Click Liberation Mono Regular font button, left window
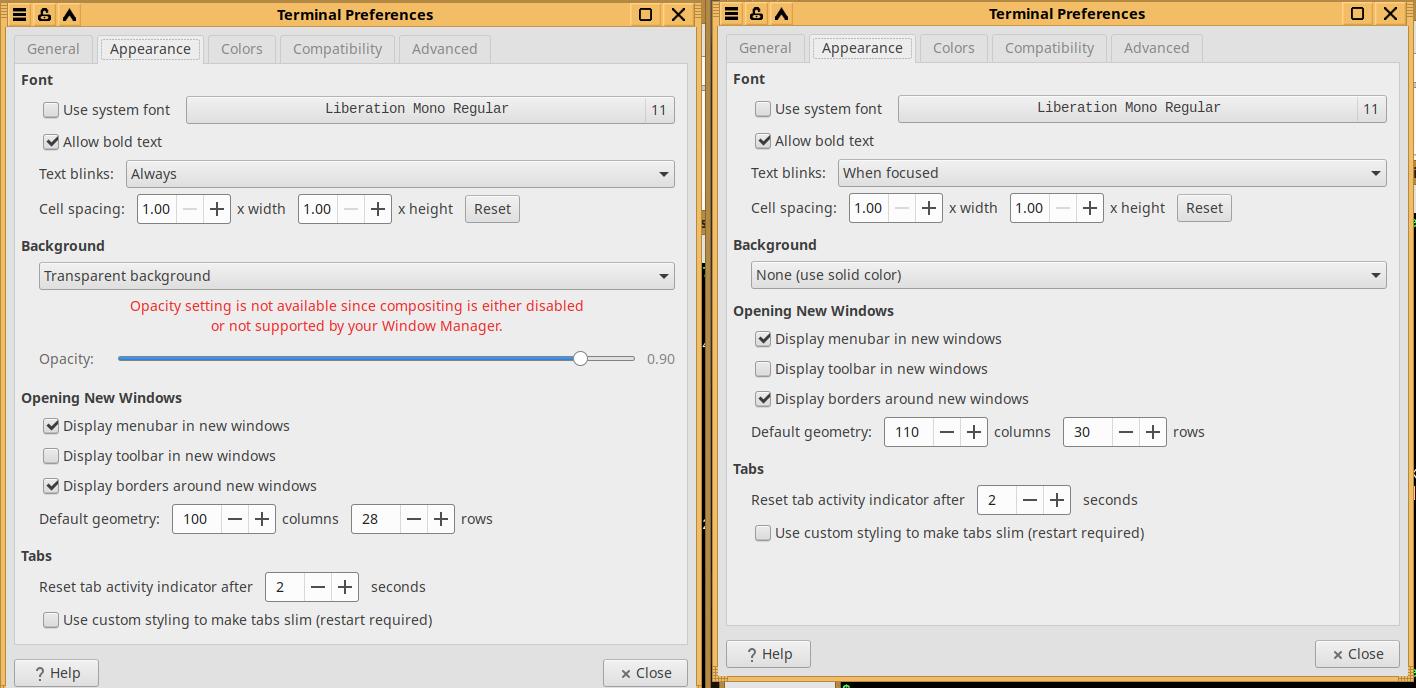This screenshot has height=688, width=1416. 430,110
